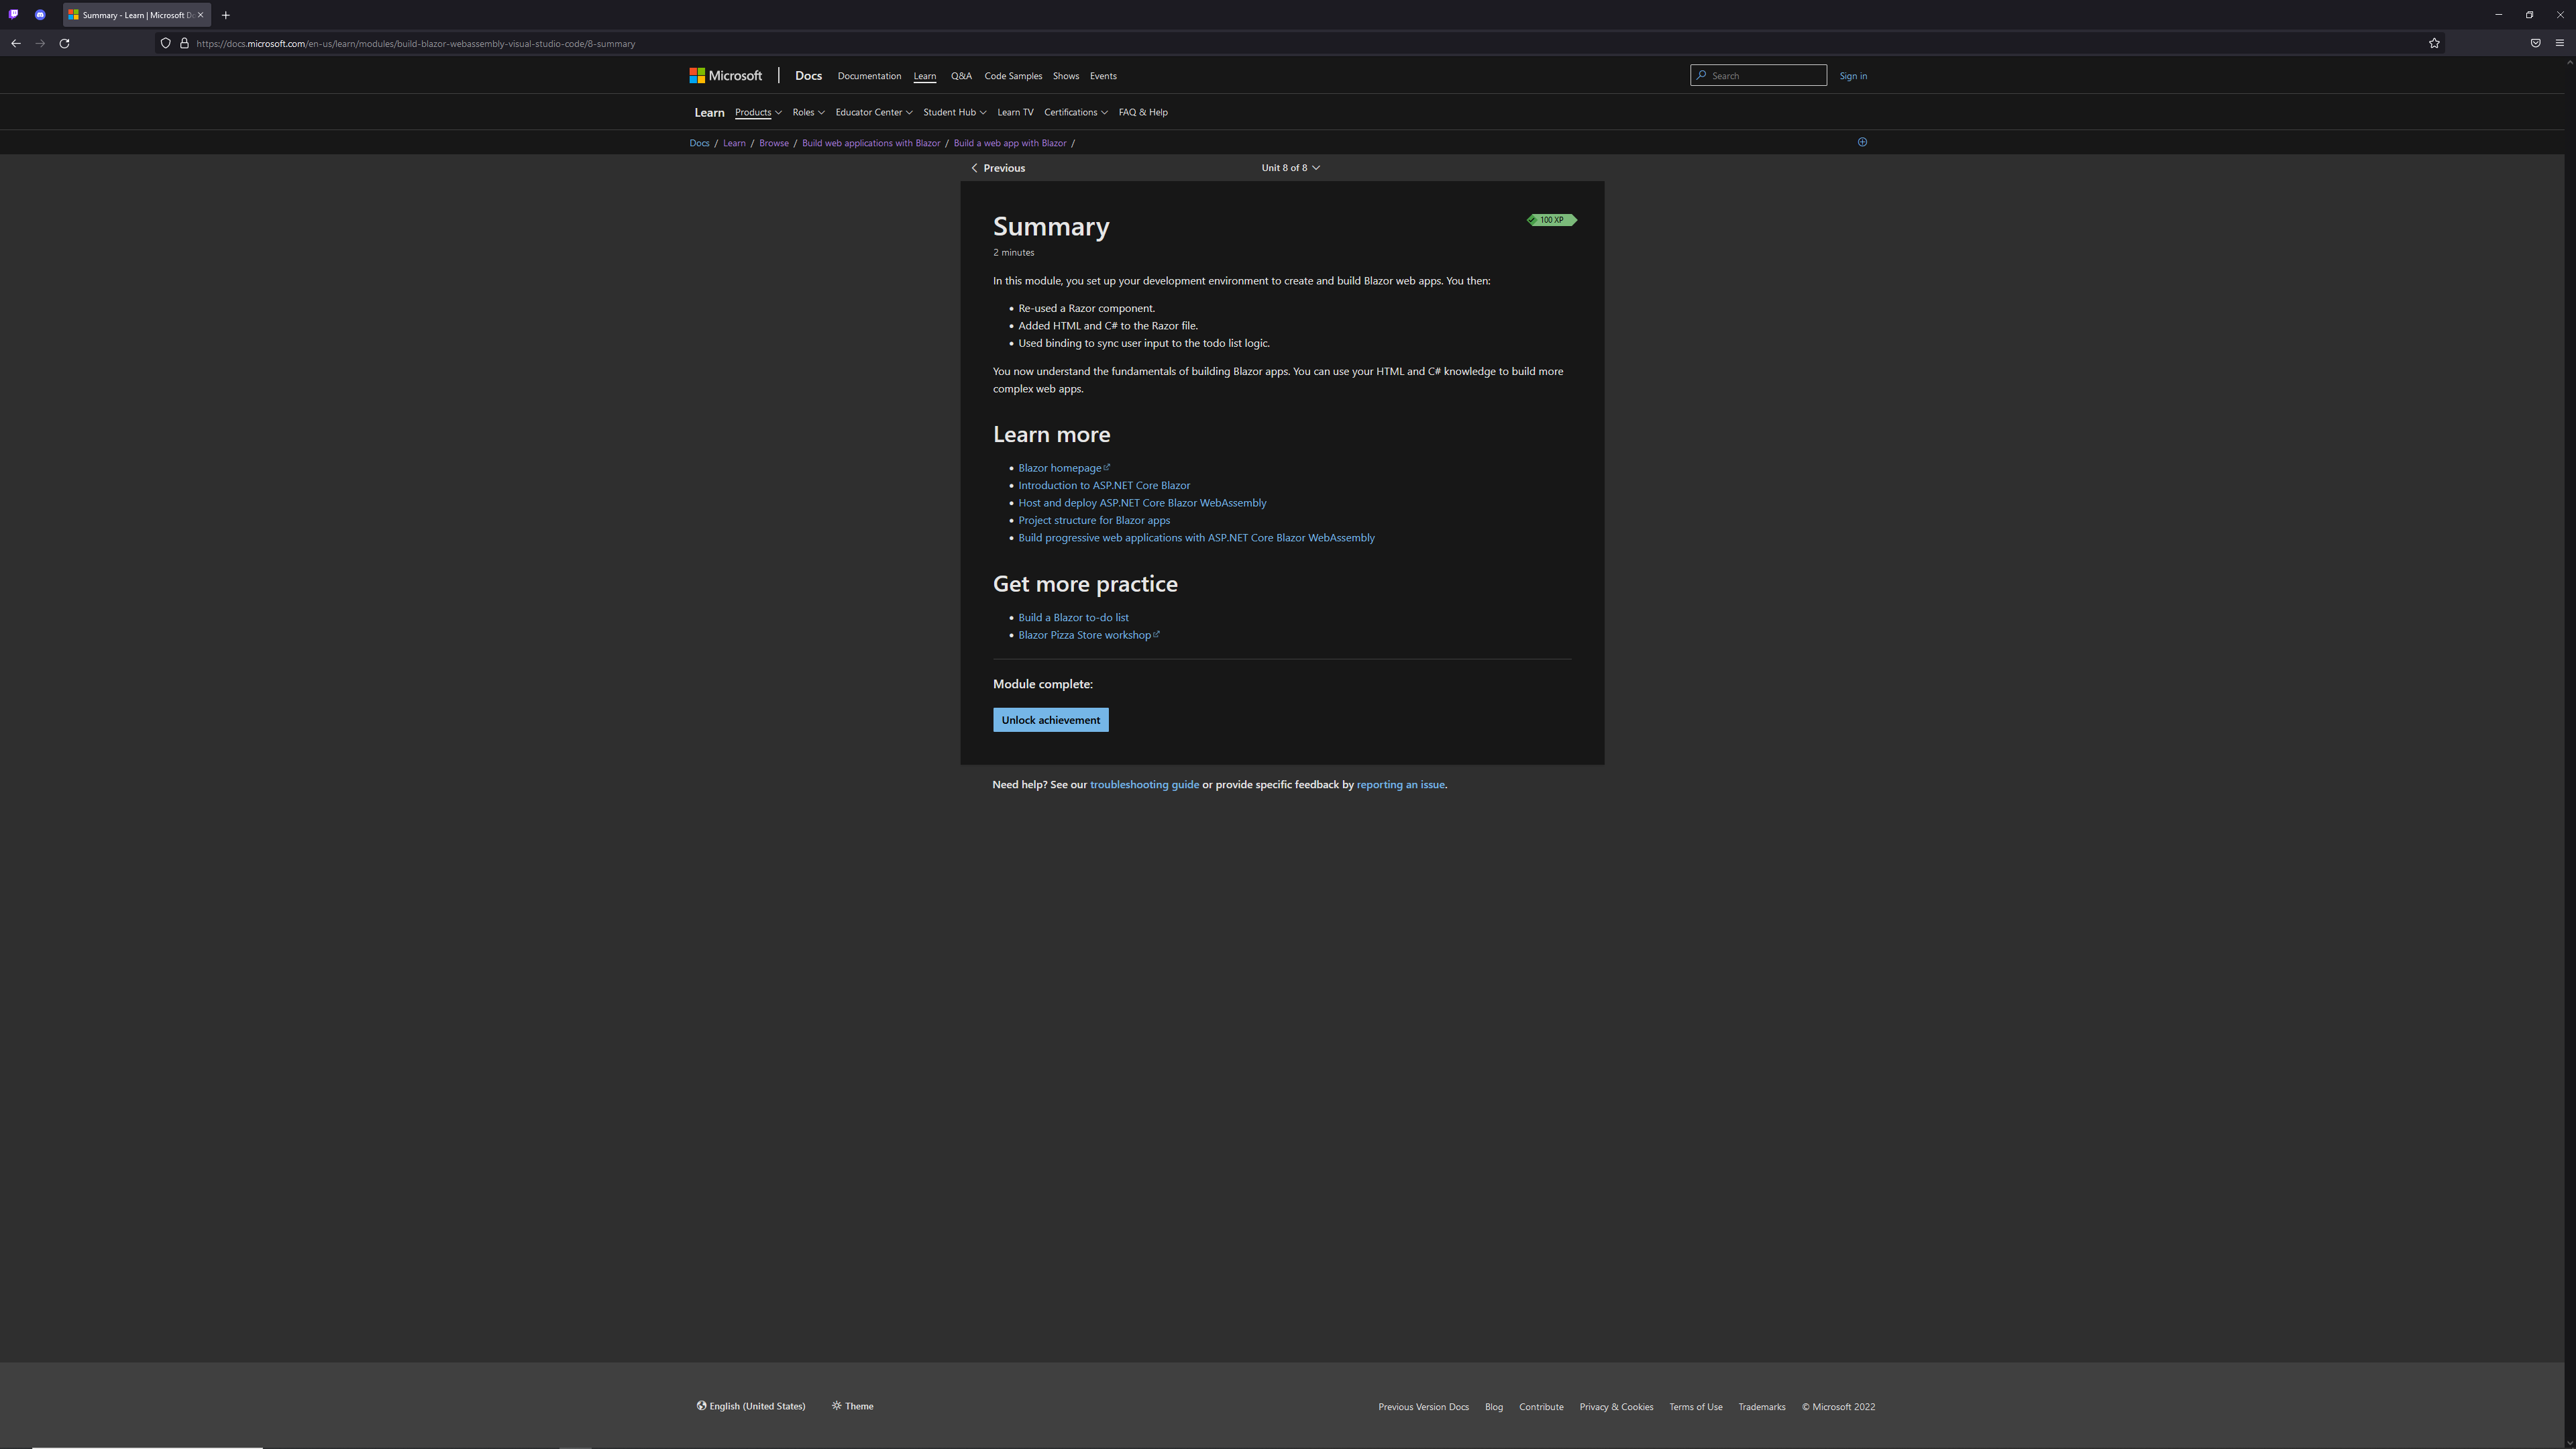Click the tracking protection shield icon
Image resolution: width=2576 pixels, height=1449 pixels.
pos(166,43)
